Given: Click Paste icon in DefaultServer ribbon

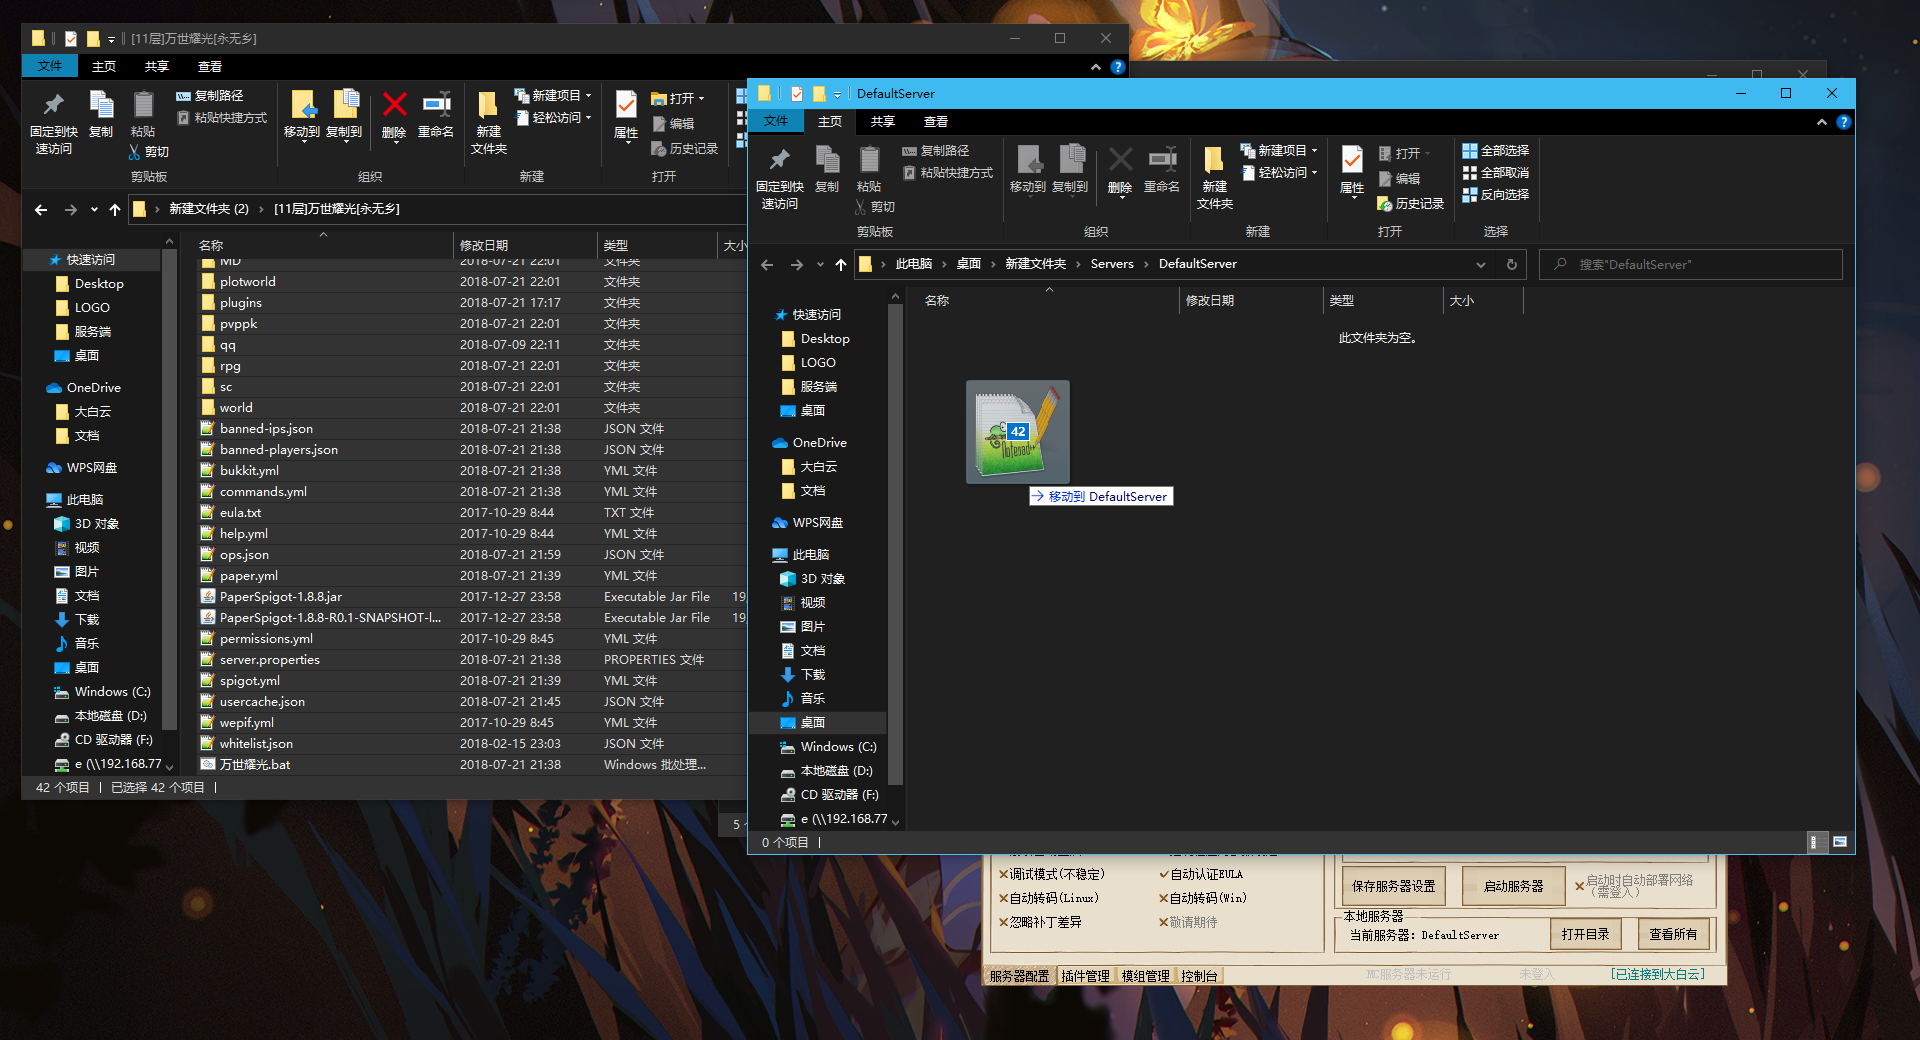Looking at the screenshot, I should (x=869, y=170).
